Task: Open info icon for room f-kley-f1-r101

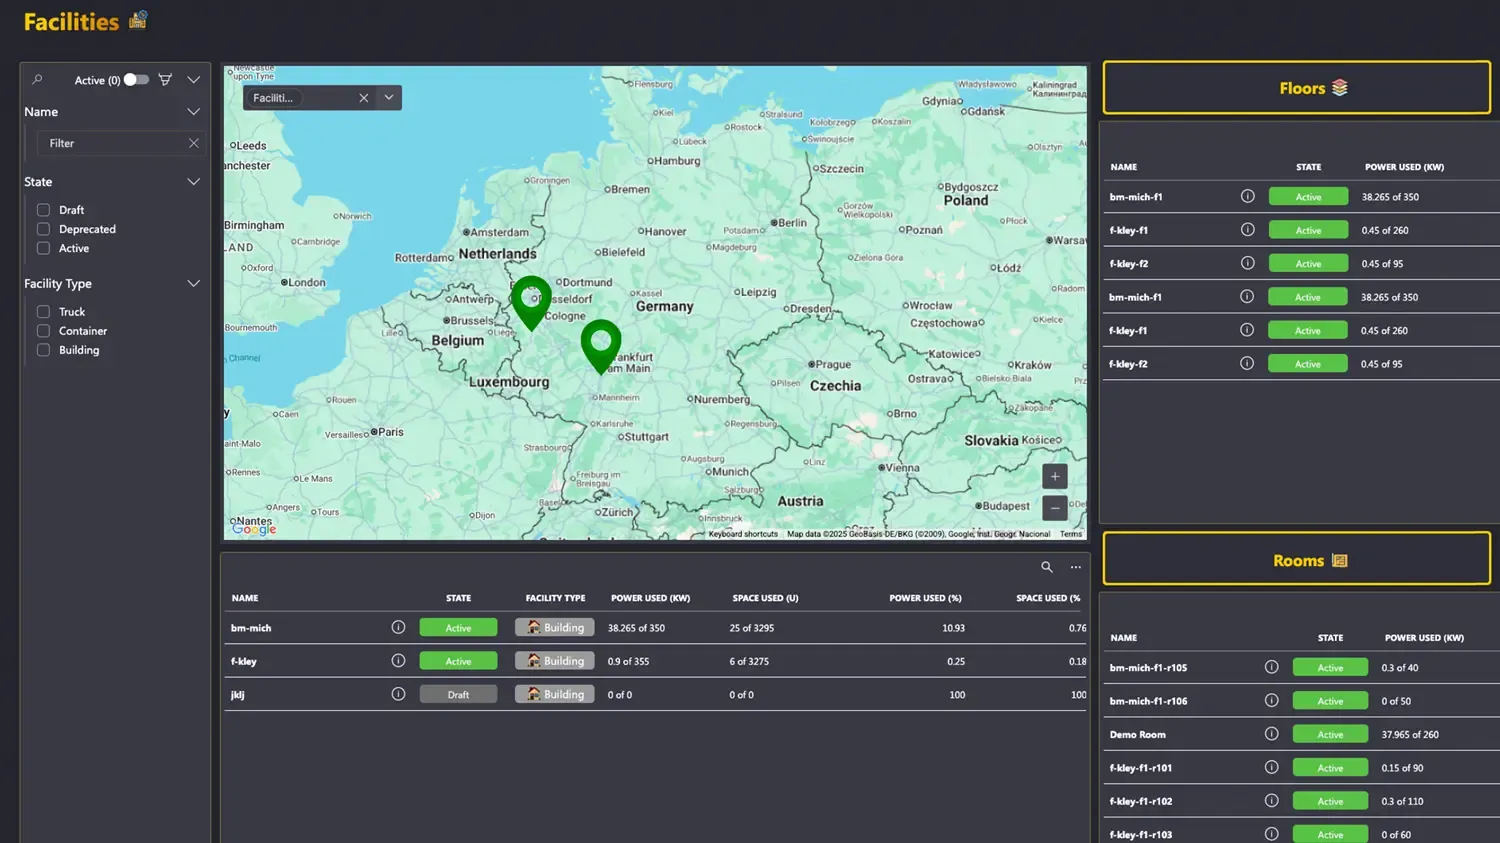Action: tap(1271, 767)
